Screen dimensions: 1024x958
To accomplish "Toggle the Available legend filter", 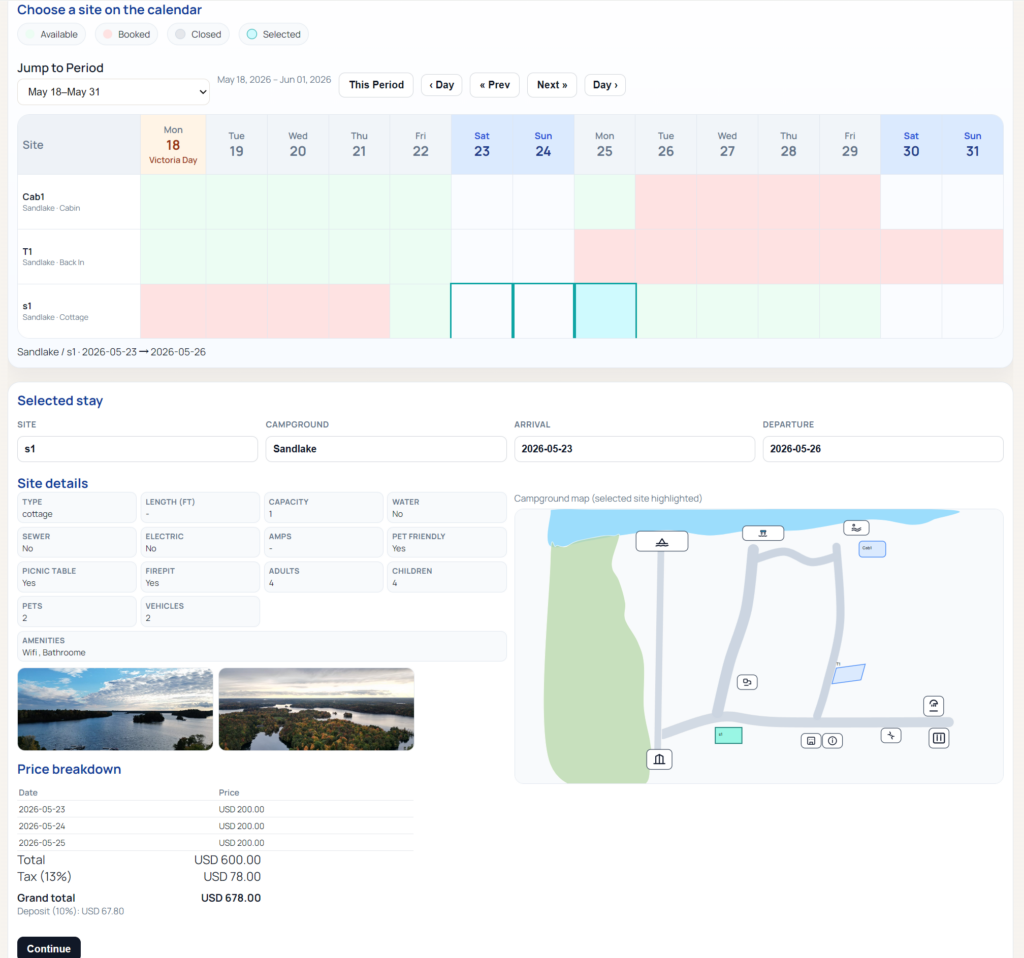I will coord(51,33).
